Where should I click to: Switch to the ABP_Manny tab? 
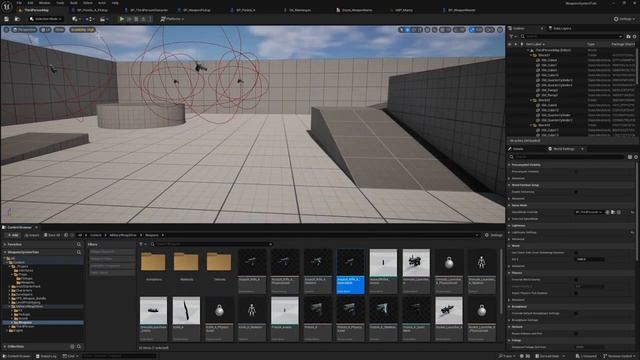(x=404, y=10)
